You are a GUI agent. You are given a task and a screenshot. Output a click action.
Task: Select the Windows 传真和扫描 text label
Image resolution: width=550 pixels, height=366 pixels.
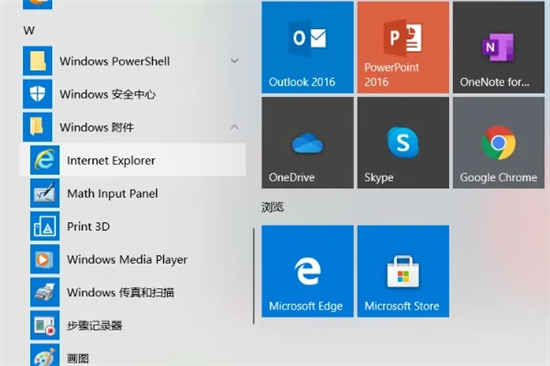click(x=120, y=292)
